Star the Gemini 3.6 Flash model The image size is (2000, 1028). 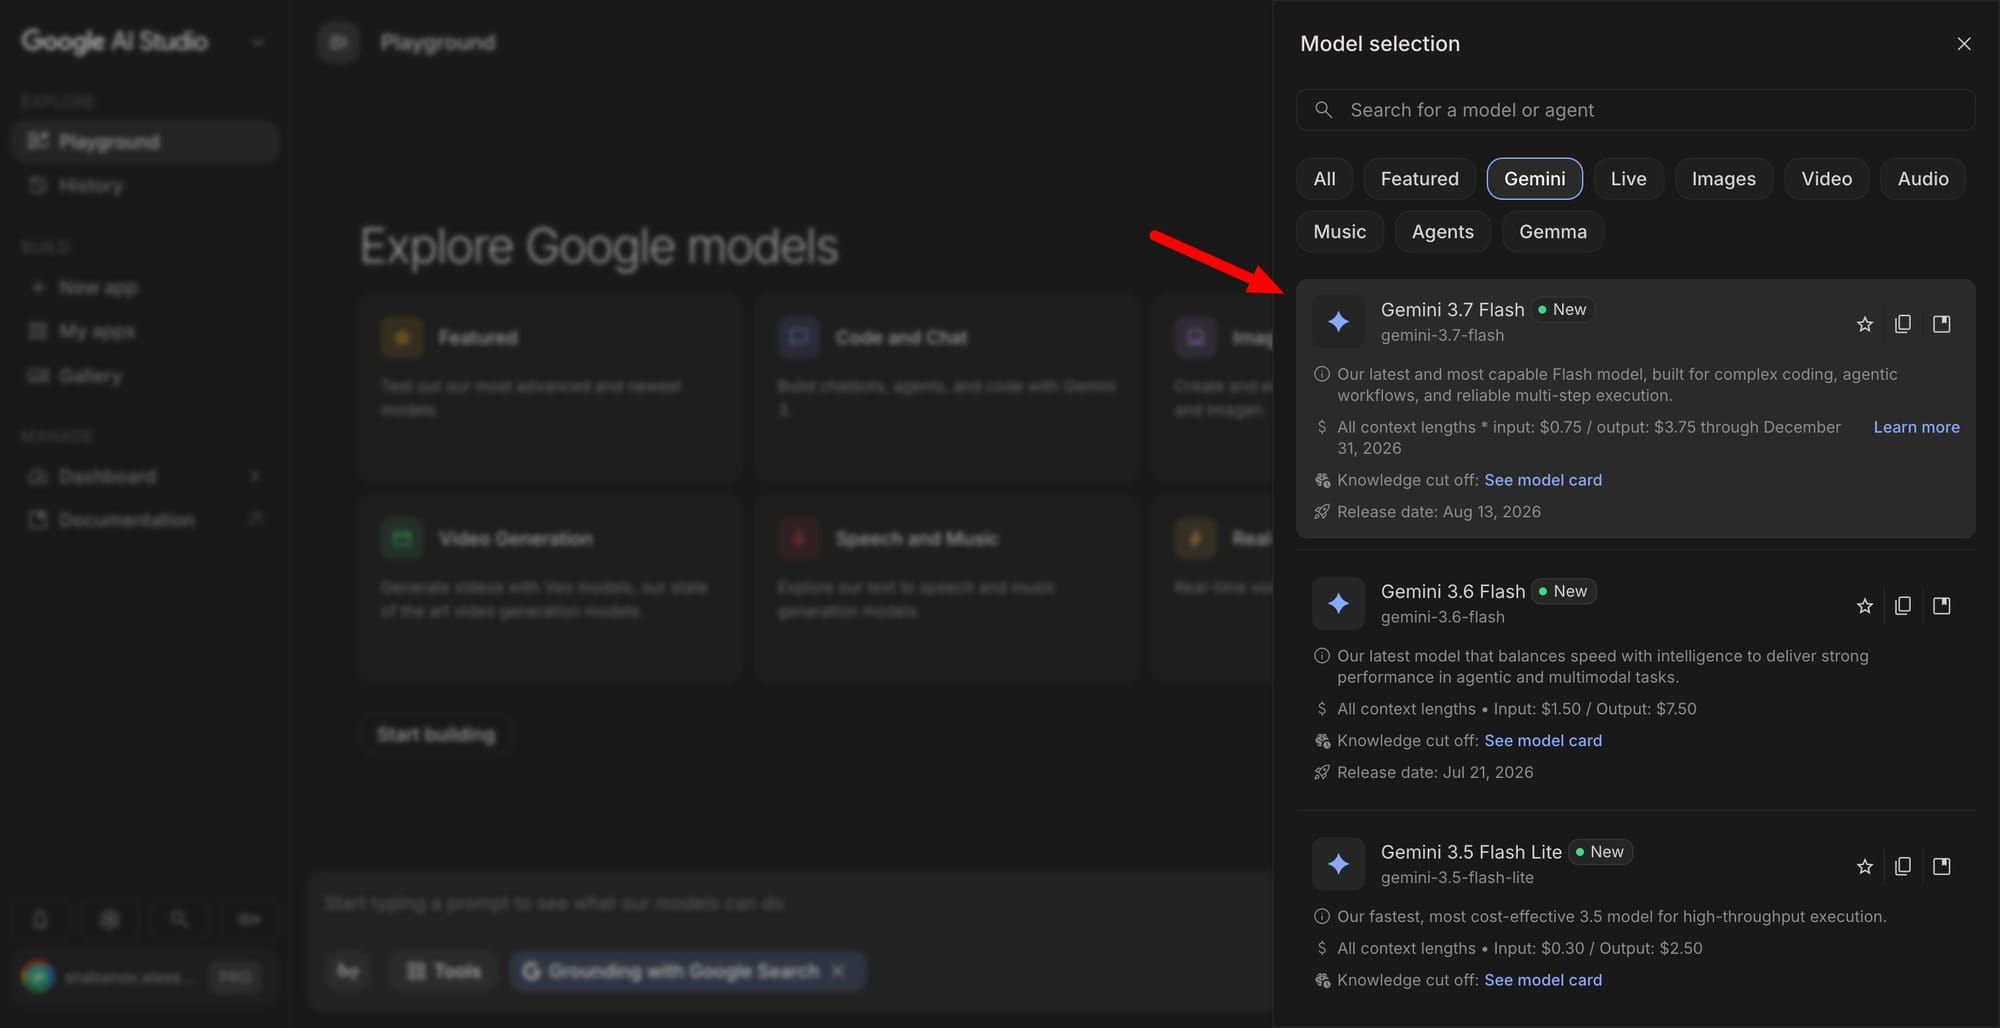click(x=1865, y=606)
